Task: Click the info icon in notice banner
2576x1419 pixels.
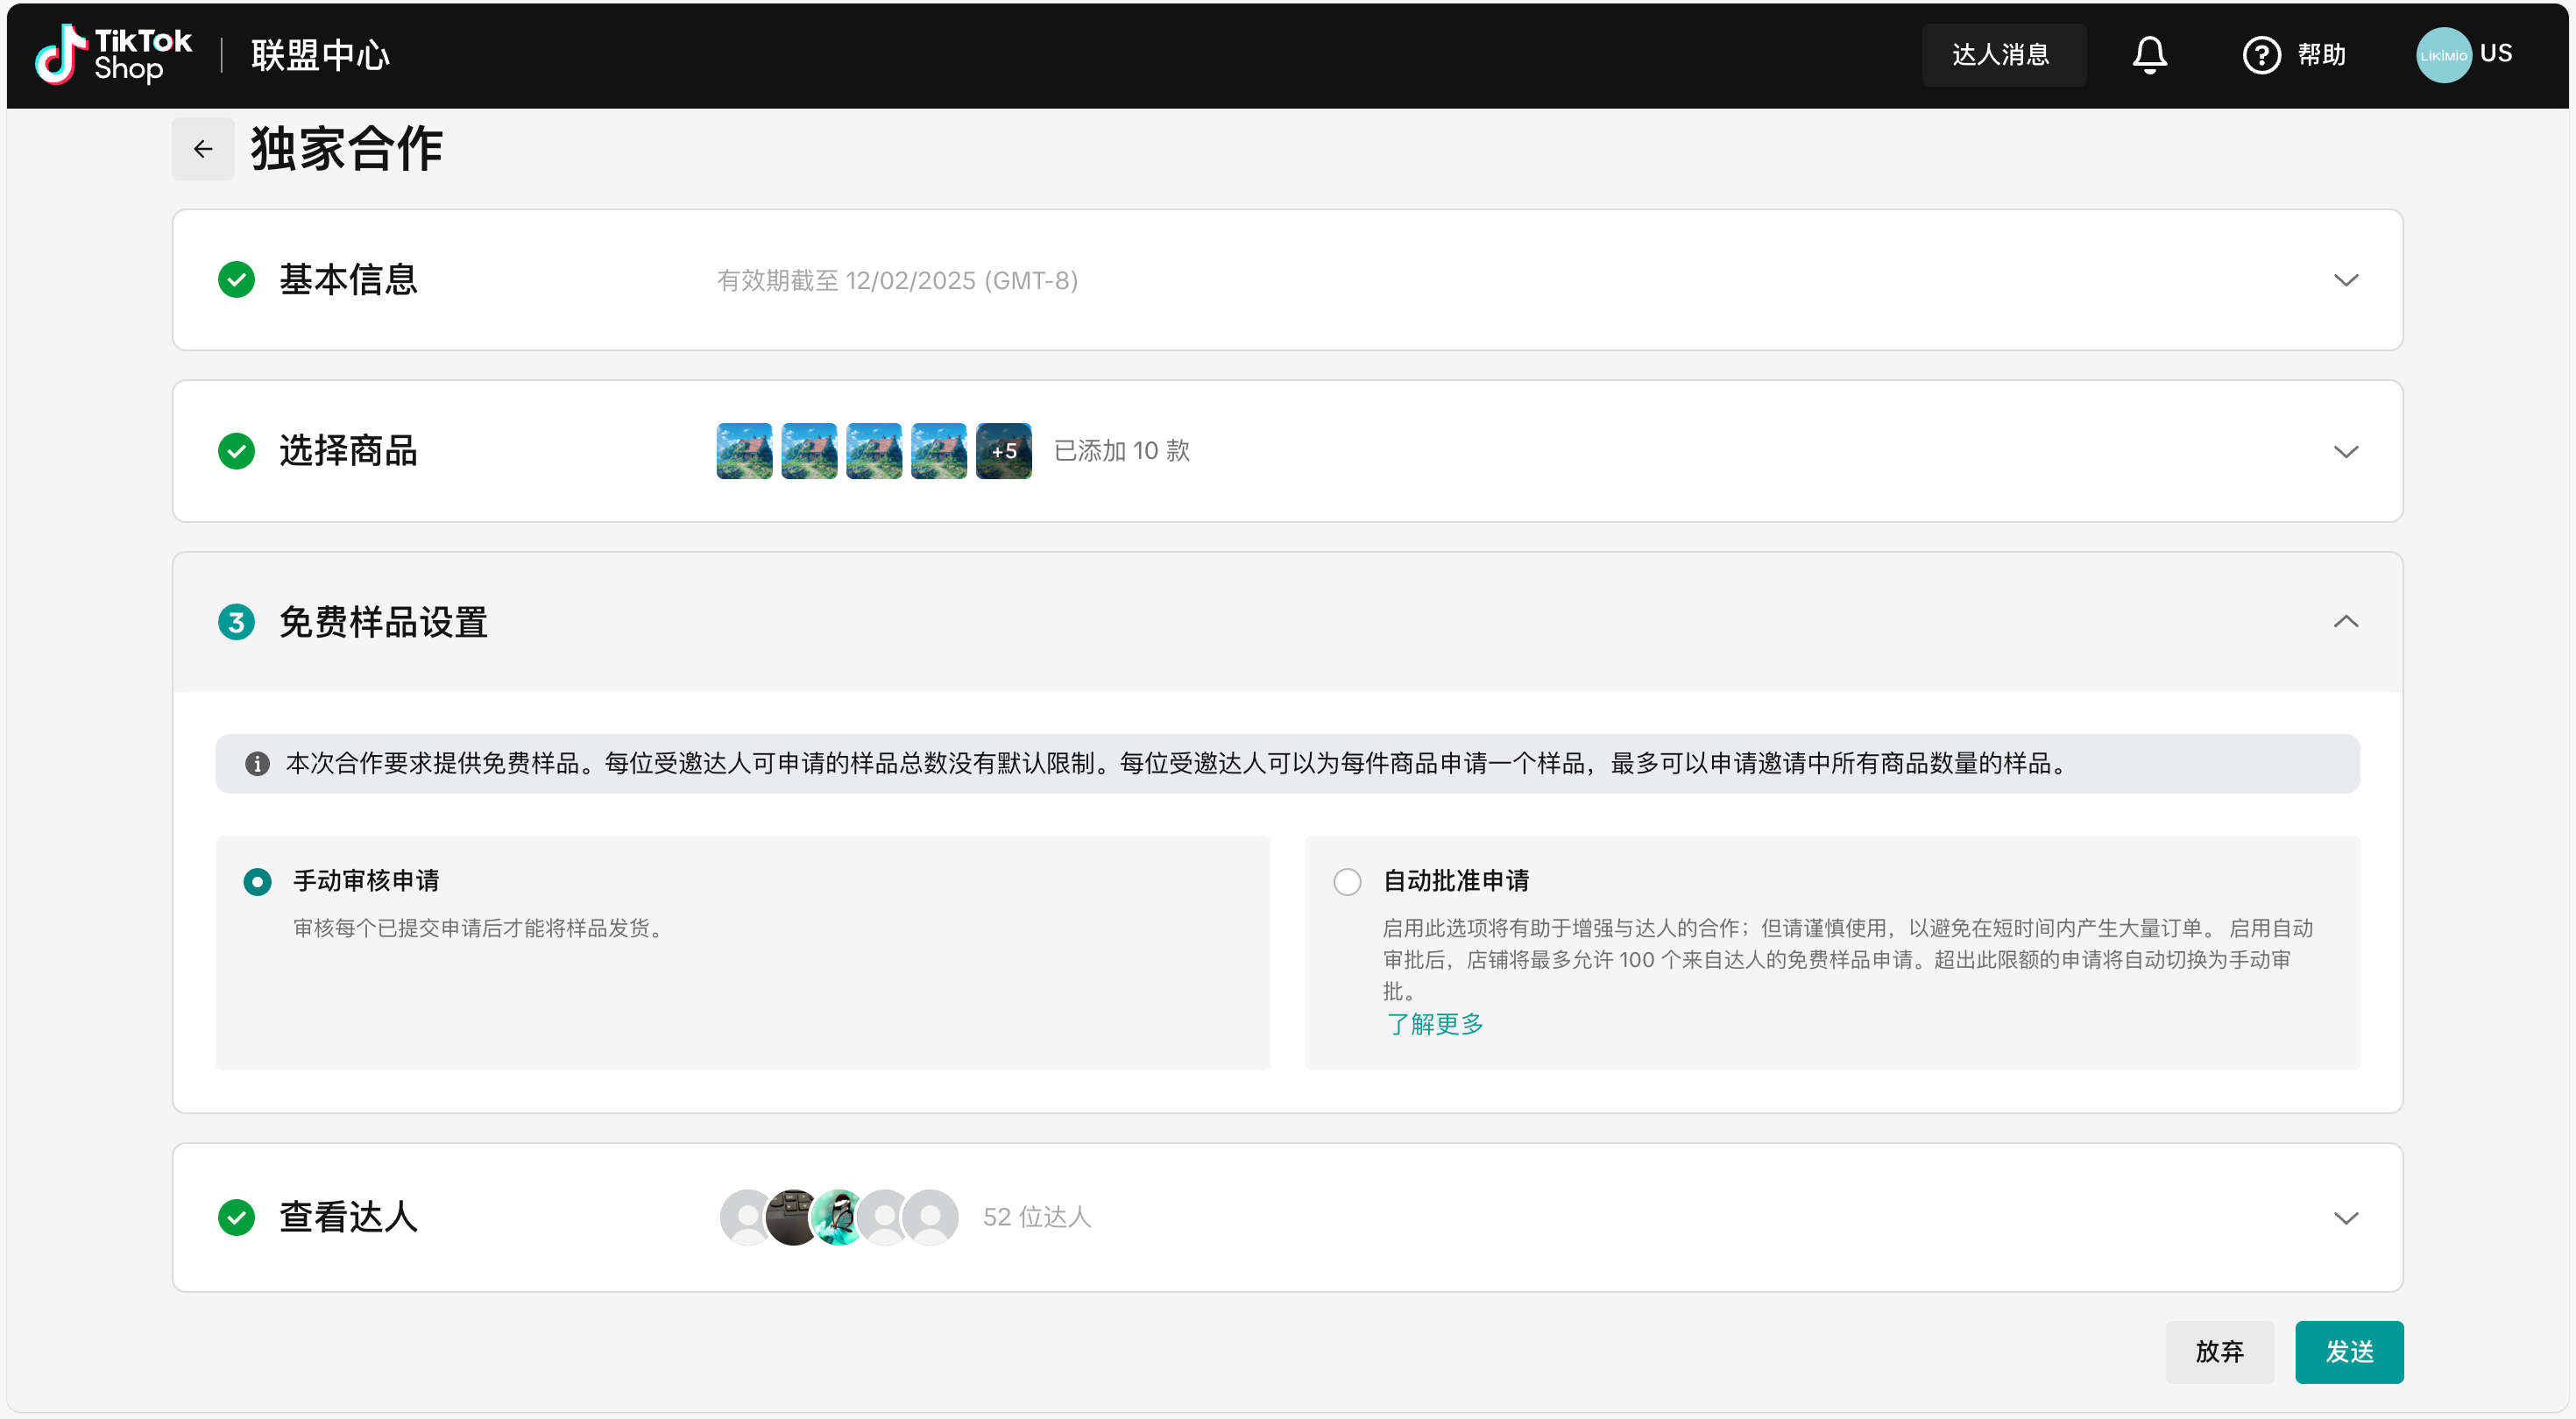Action: tap(257, 764)
